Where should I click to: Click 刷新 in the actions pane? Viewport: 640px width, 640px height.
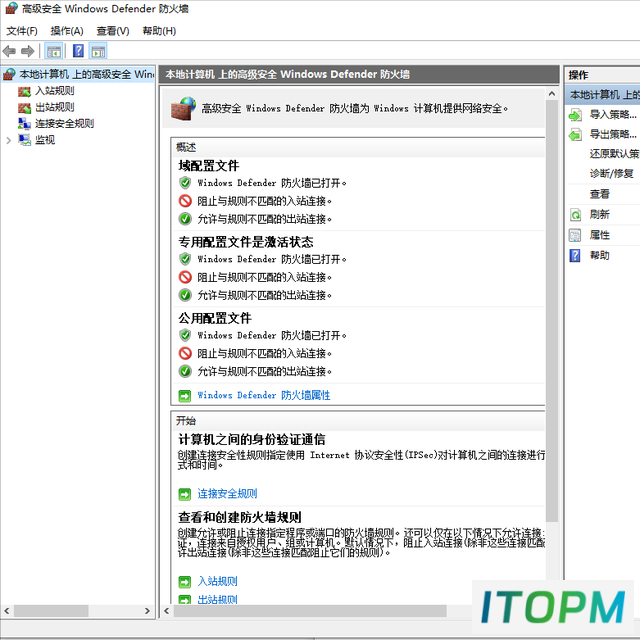[x=600, y=214]
